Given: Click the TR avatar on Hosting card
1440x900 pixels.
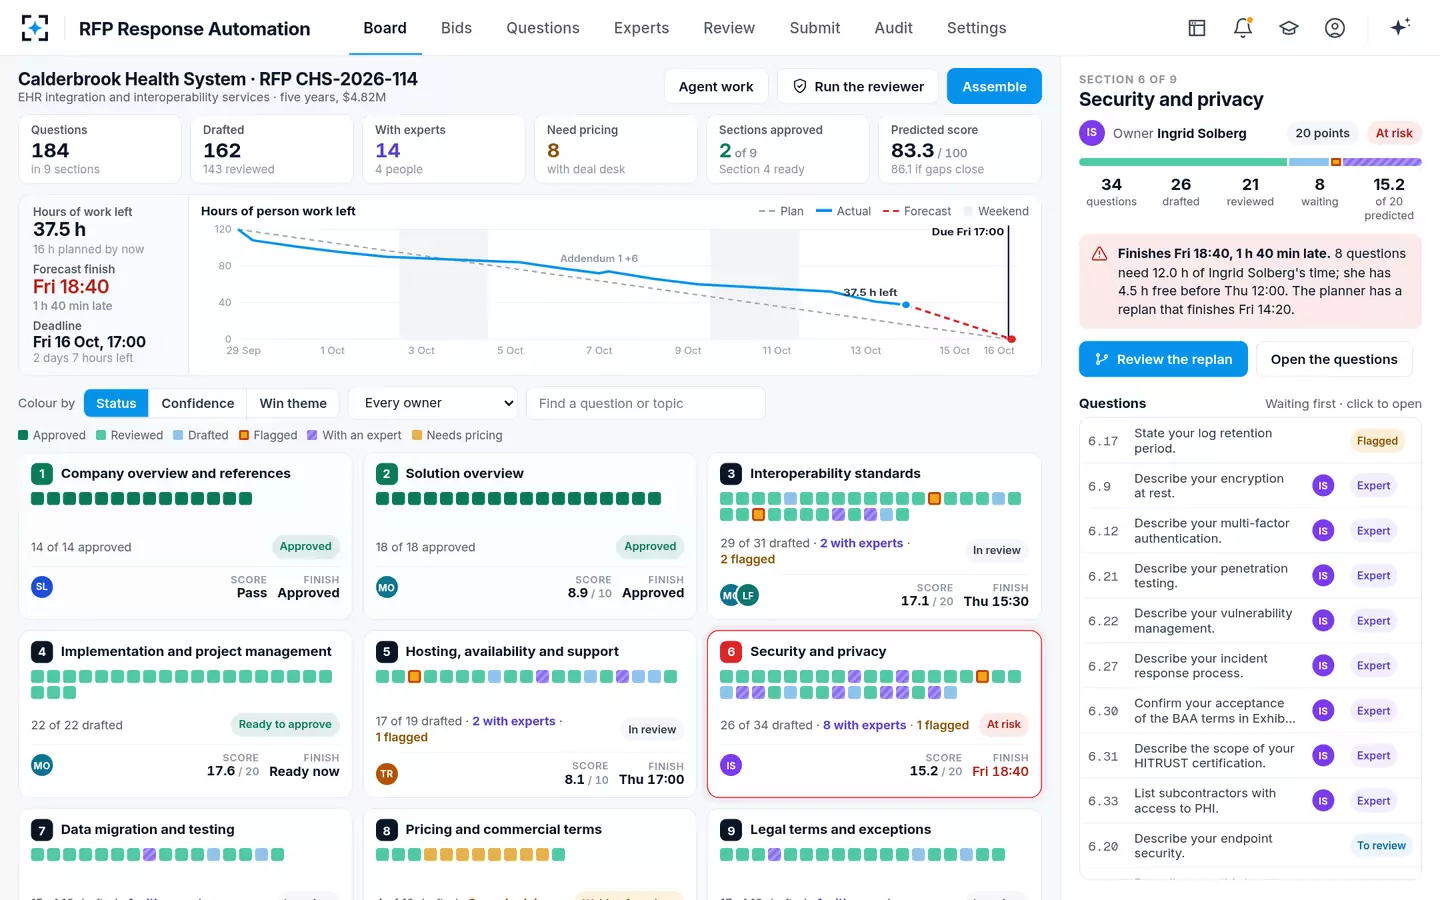Looking at the screenshot, I should [387, 773].
